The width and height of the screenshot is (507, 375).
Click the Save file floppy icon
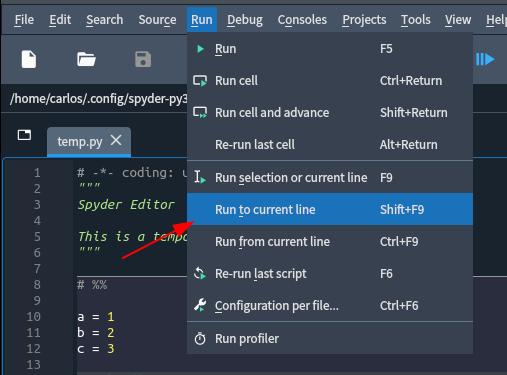click(143, 59)
